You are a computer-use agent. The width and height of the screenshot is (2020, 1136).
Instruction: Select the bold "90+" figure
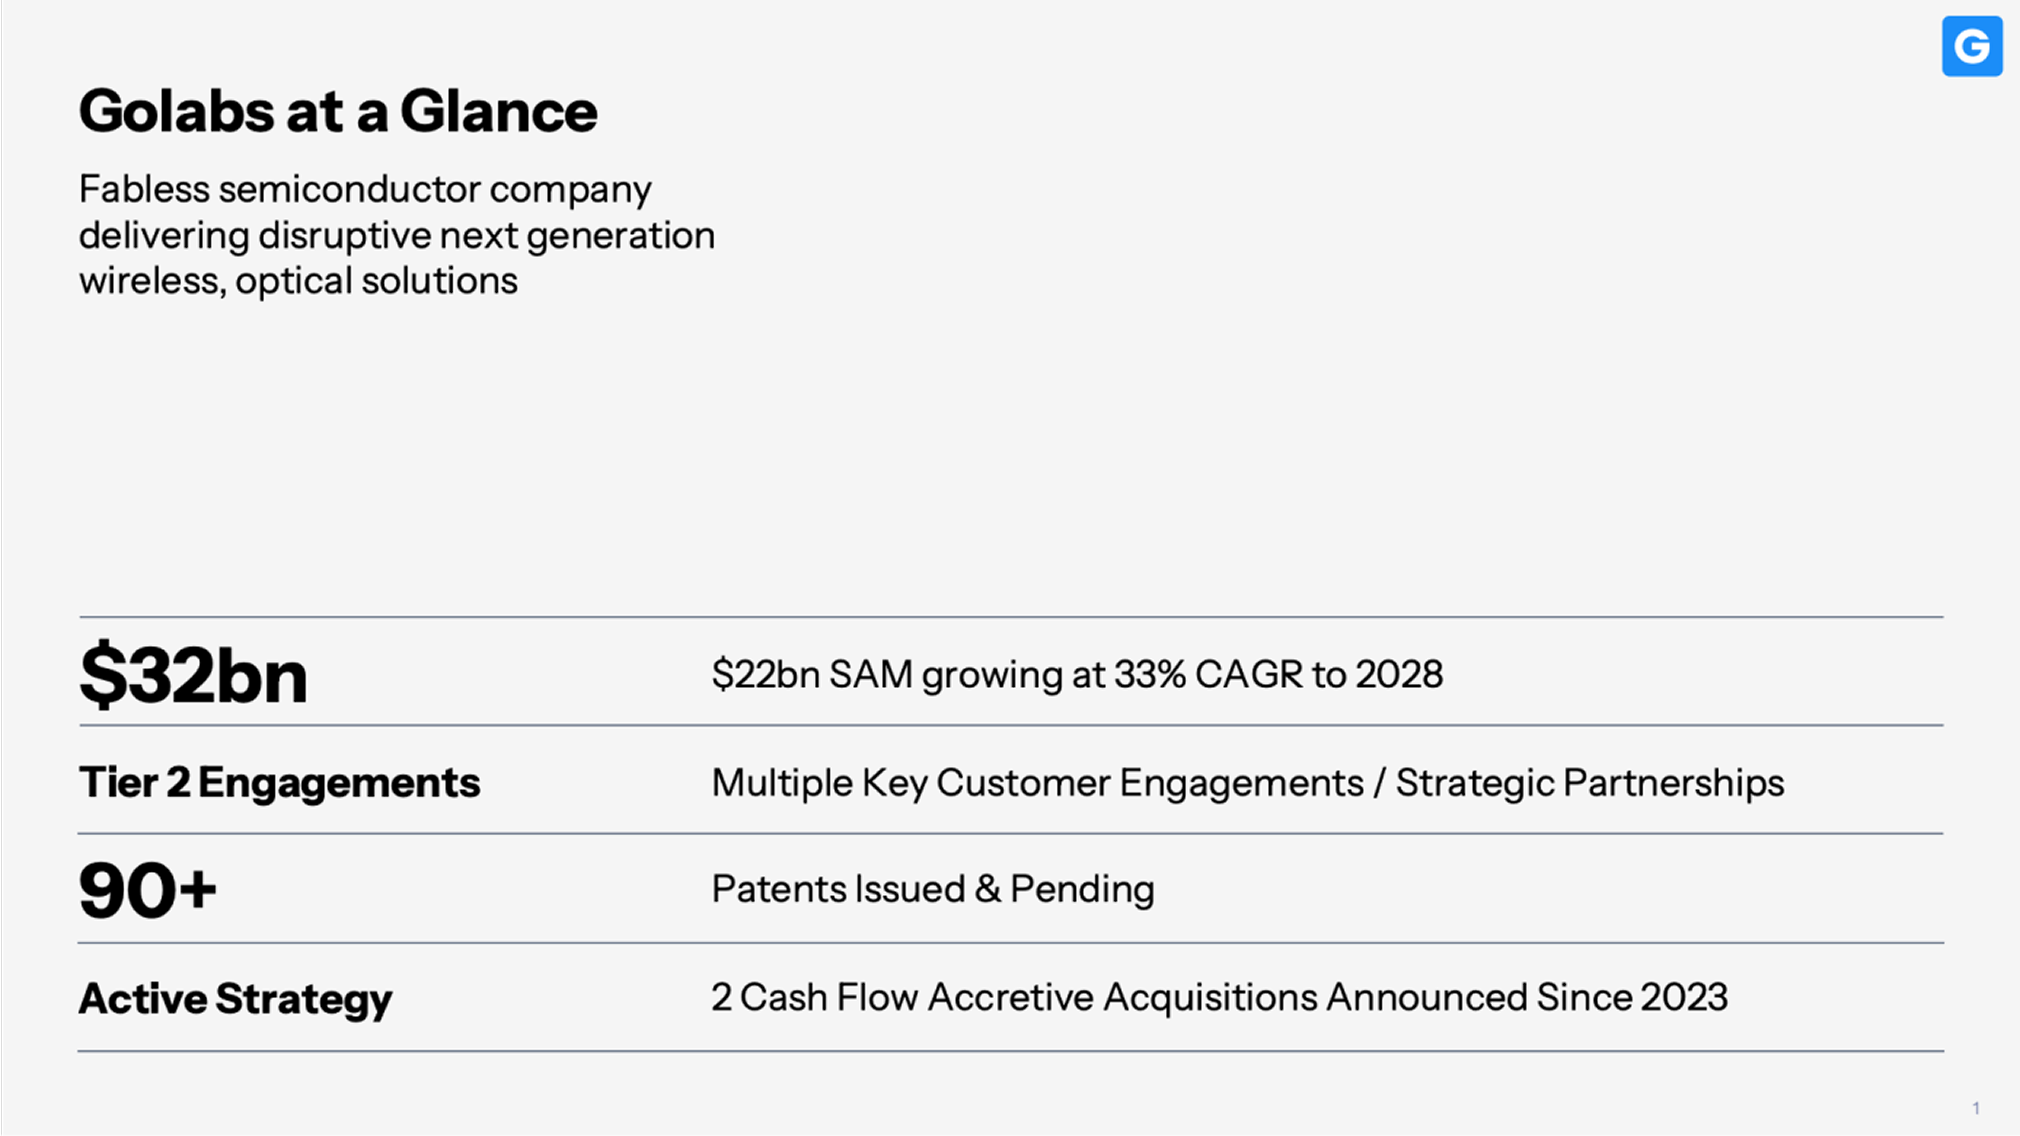[147, 891]
